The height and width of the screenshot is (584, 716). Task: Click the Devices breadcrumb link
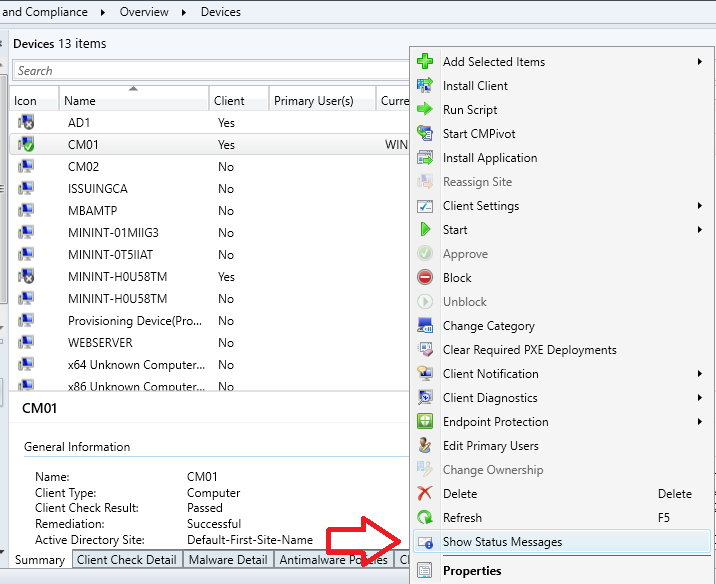tap(221, 12)
